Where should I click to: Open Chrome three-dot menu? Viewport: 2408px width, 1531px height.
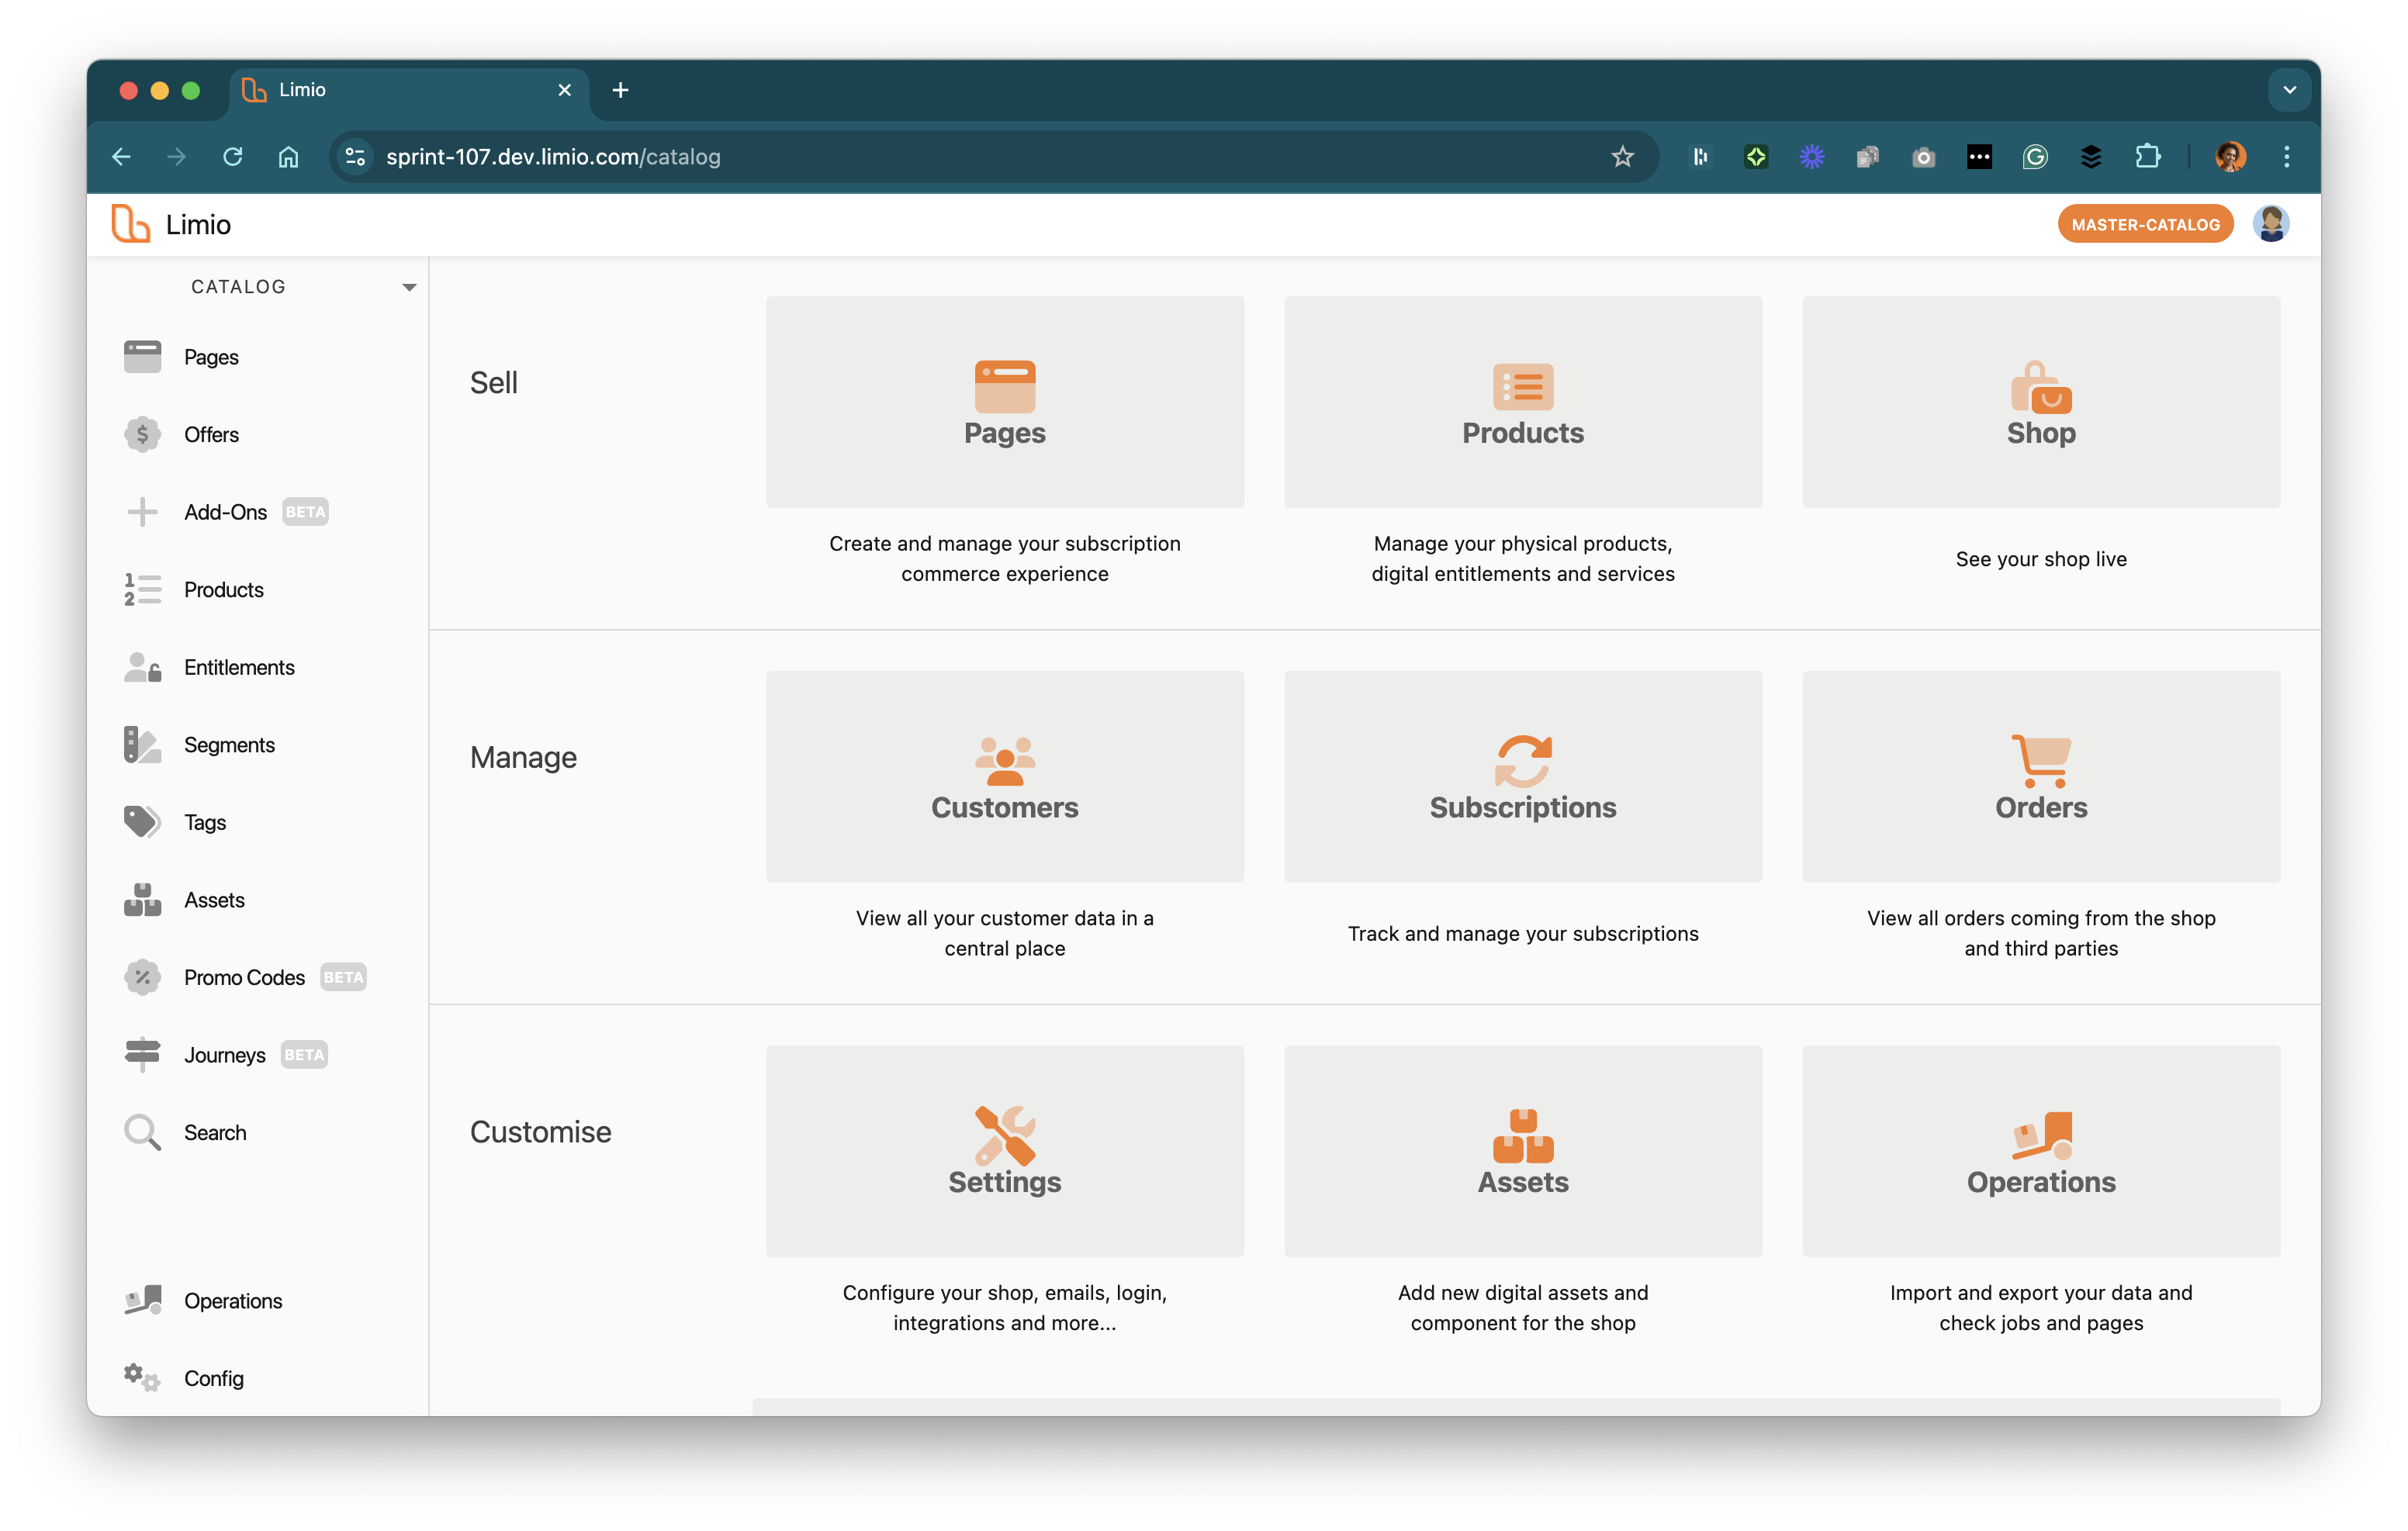tap(2286, 157)
